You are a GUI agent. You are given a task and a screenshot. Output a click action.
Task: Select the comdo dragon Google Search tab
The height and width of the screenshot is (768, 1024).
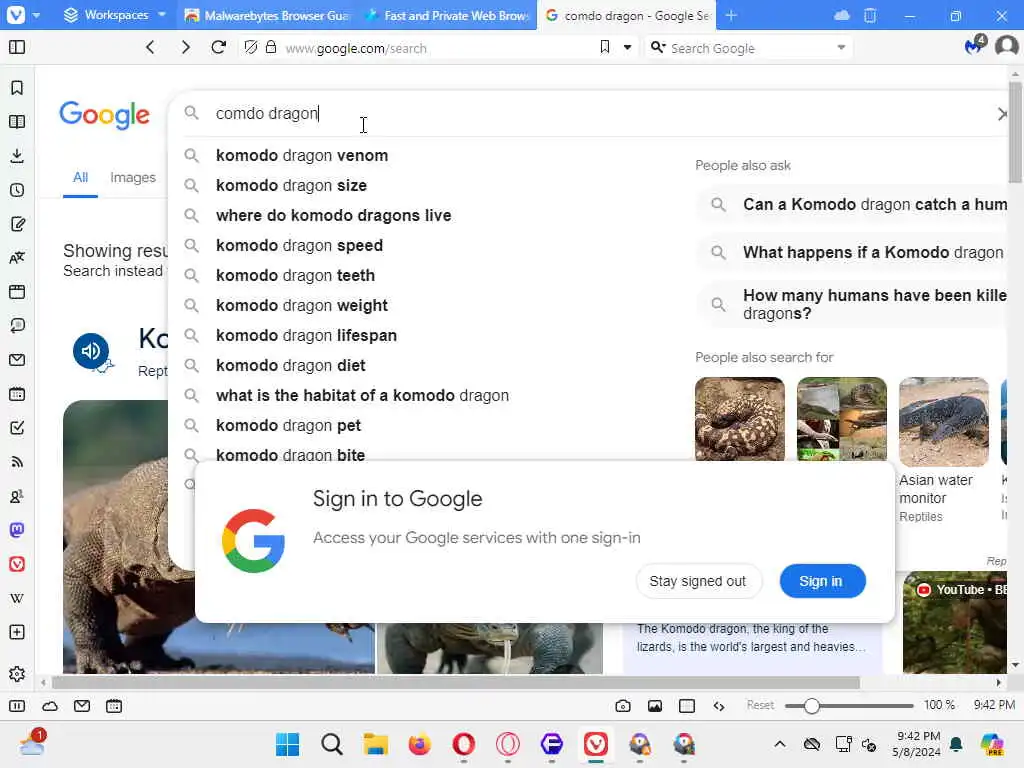pos(626,15)
